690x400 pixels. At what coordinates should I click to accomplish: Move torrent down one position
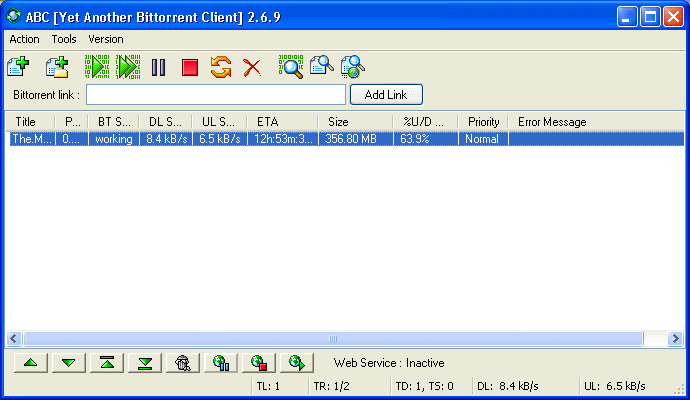click(69, 363)
